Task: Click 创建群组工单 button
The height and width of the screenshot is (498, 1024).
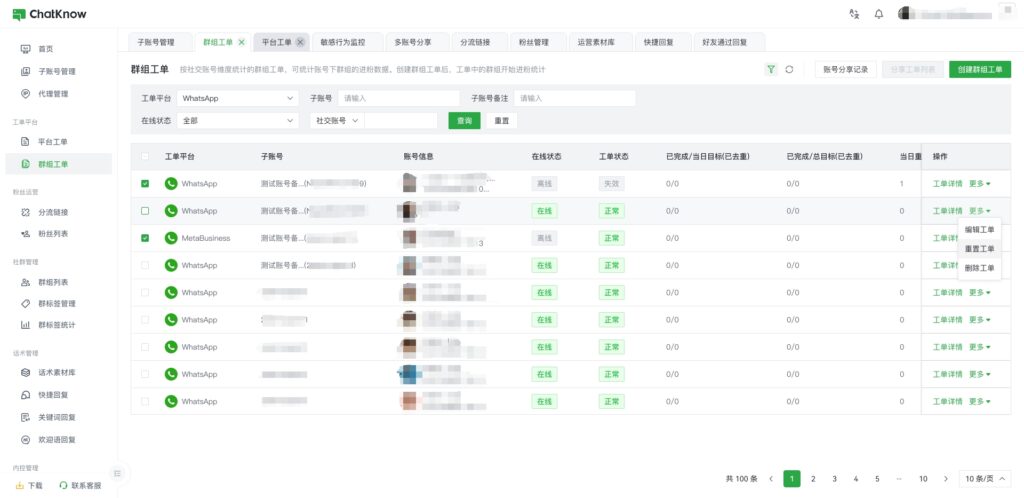Action: (980, 69)
